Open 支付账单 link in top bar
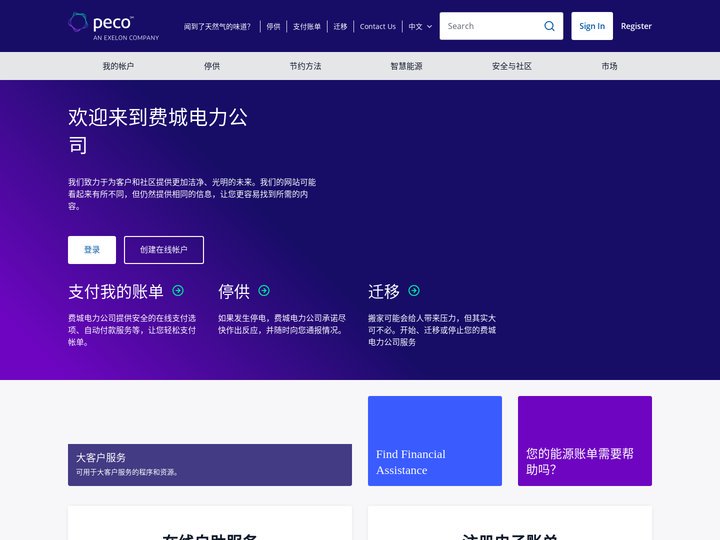The height and width of the screenshot is (540, 720). click(307, 27)
